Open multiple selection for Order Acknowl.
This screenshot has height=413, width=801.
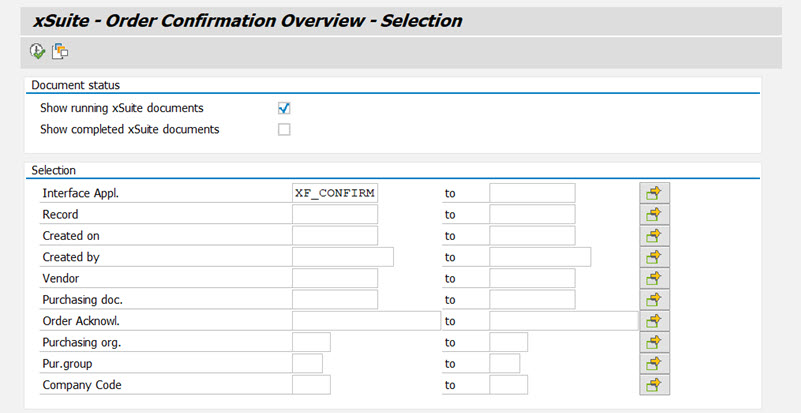coord(654,321)
